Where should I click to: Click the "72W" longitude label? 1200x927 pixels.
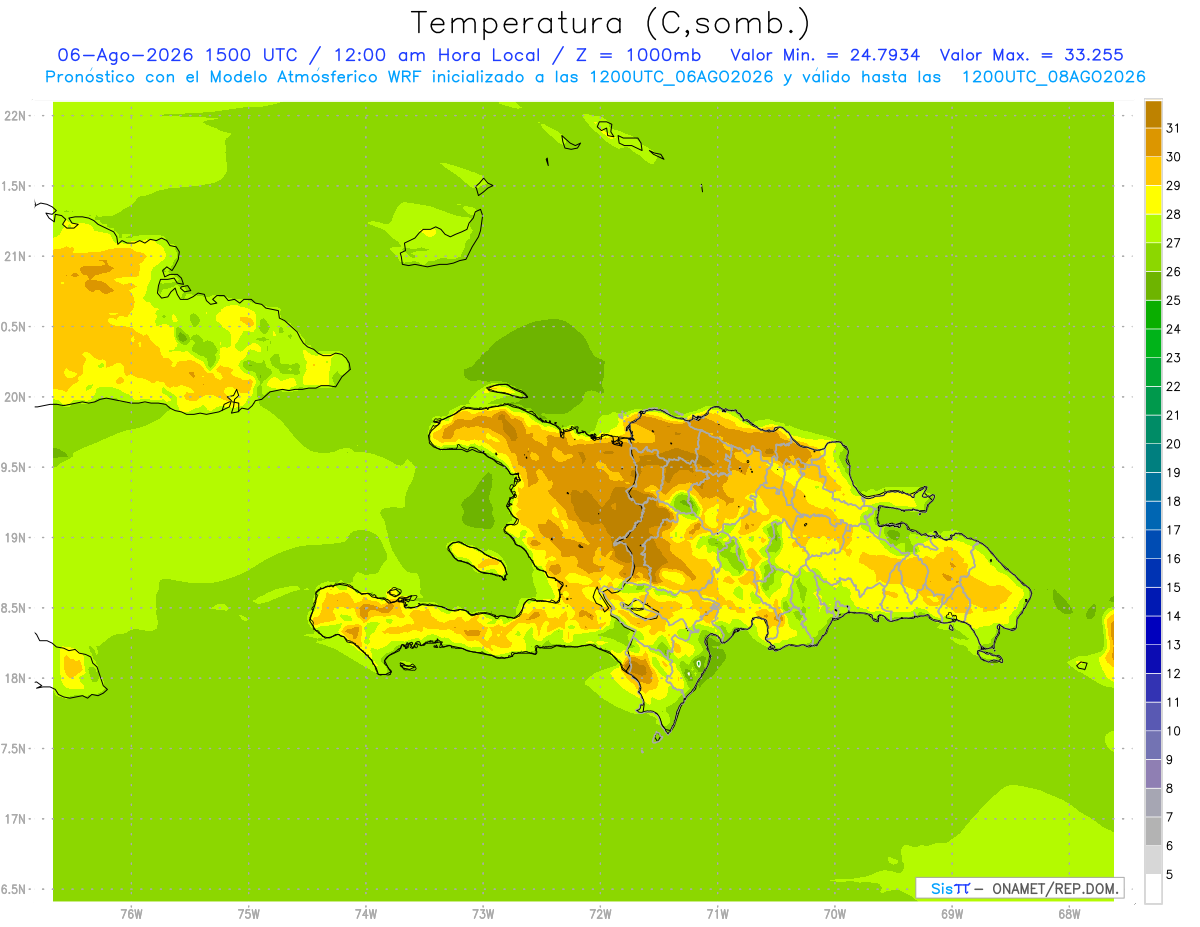[x=601, y=914]
